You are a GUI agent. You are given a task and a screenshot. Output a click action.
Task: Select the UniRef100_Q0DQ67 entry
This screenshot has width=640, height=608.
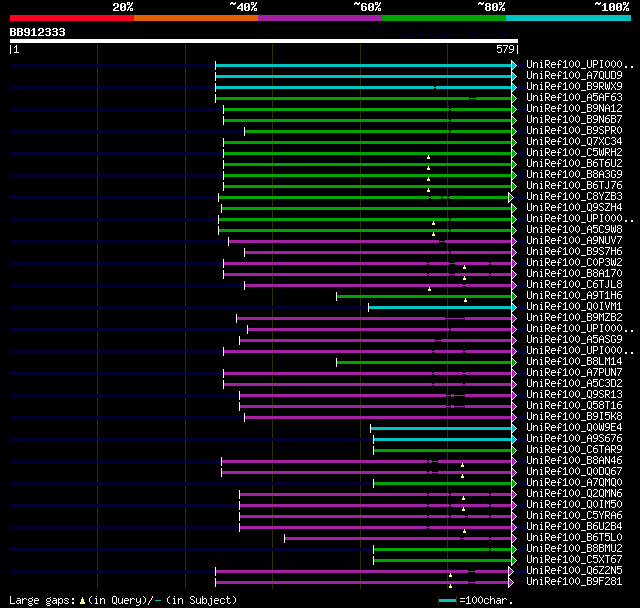[x=574, y=472]
